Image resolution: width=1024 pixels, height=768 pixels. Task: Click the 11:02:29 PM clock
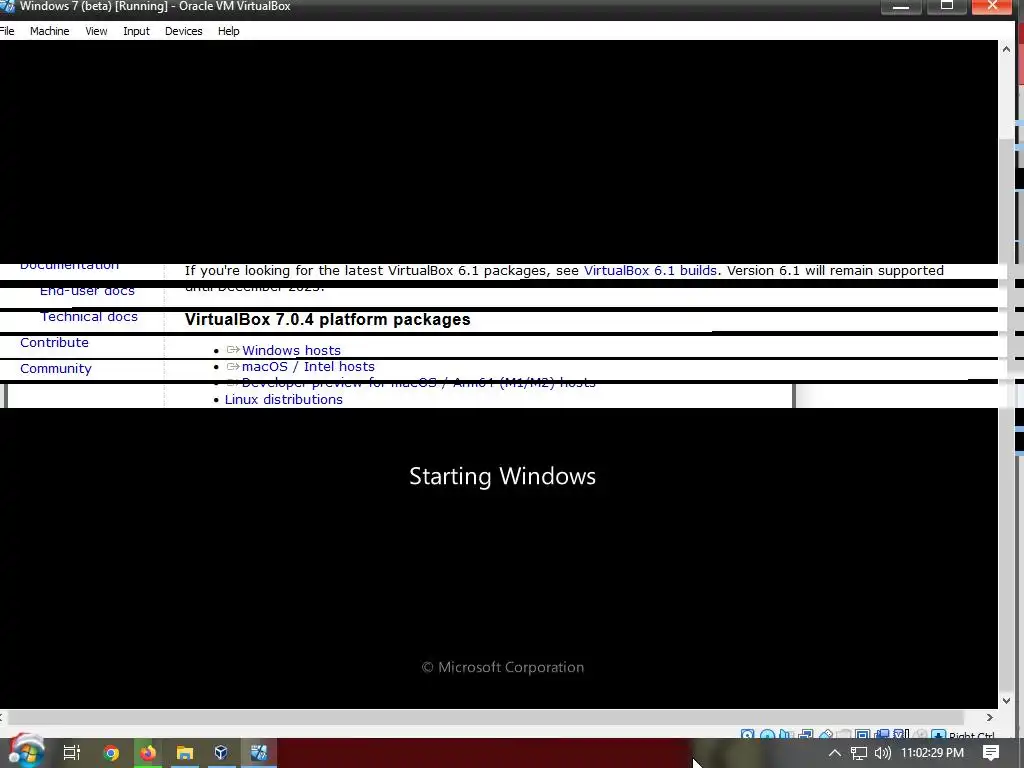pyautogui.click(x=932, y=752)
